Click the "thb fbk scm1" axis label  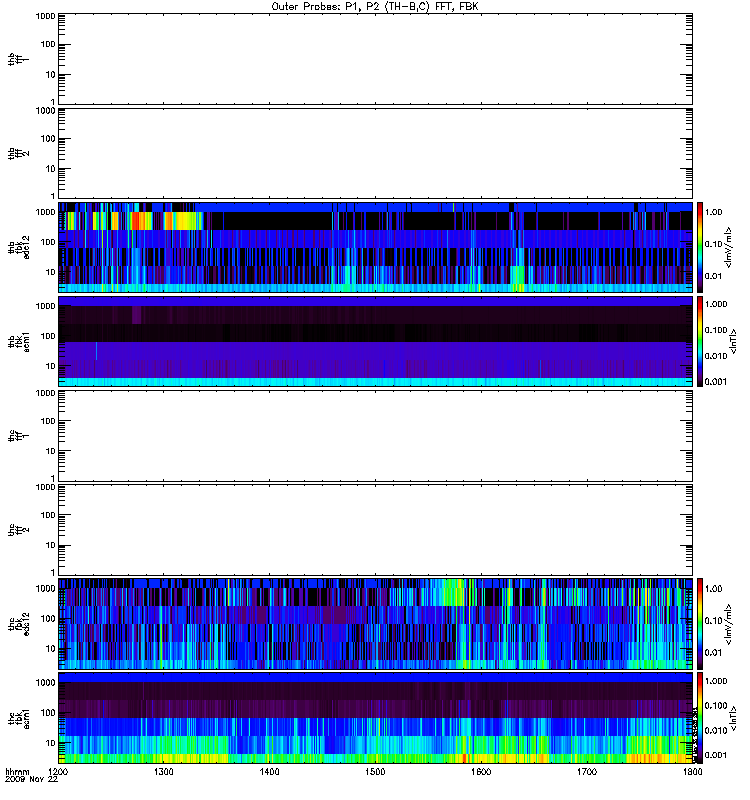point(18,341)
